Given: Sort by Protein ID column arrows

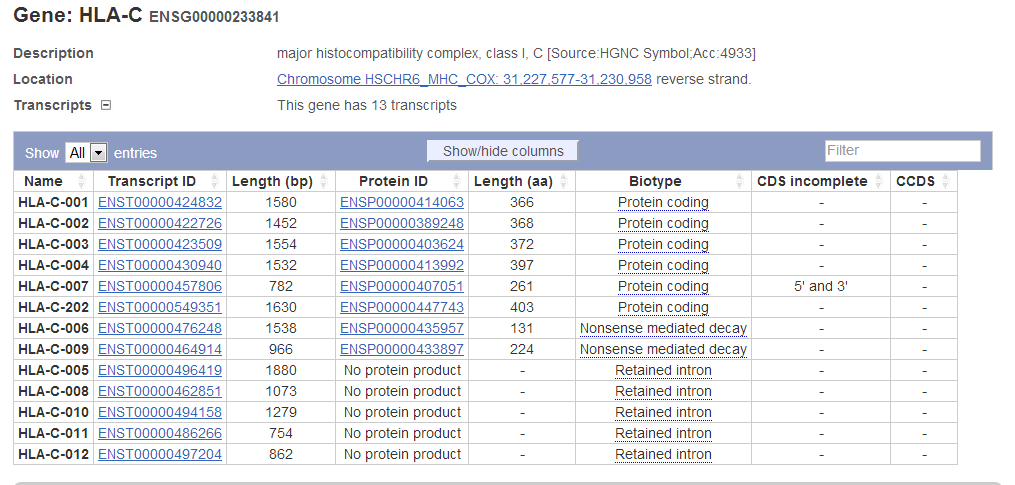Looking at the screenshot, I should 456,182.
